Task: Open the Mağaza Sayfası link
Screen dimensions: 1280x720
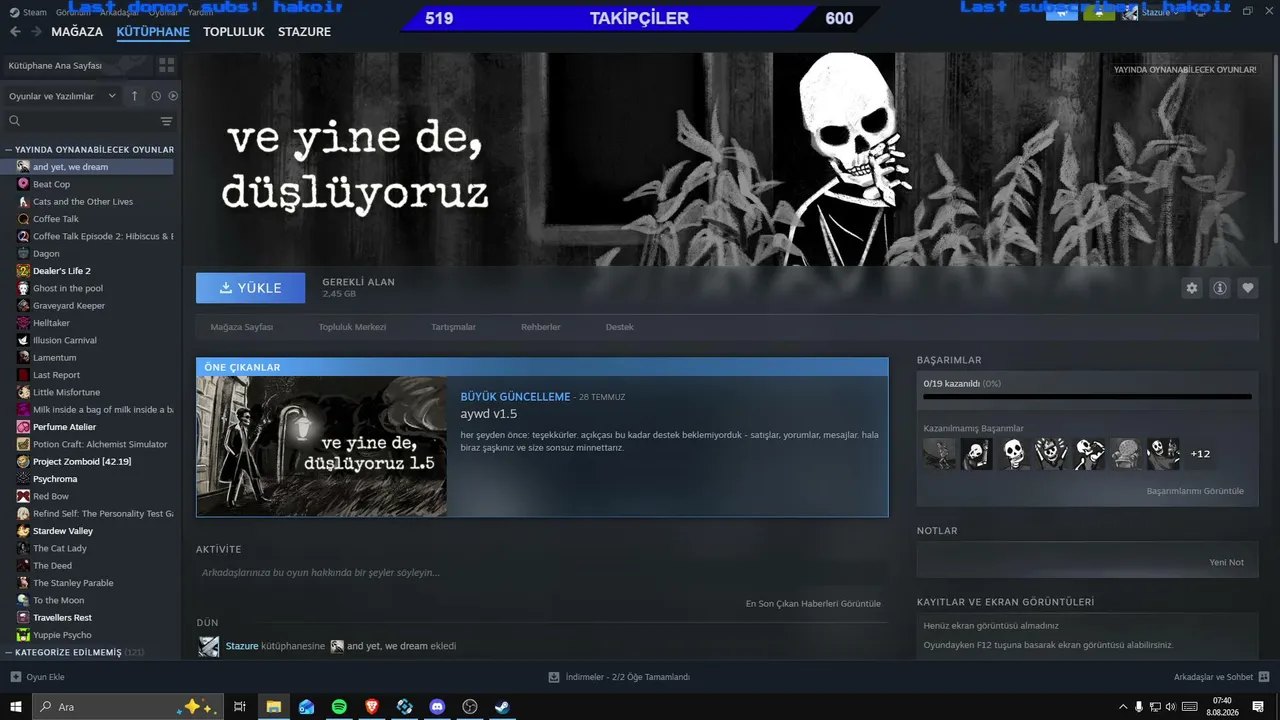Action: pos(242,327)
